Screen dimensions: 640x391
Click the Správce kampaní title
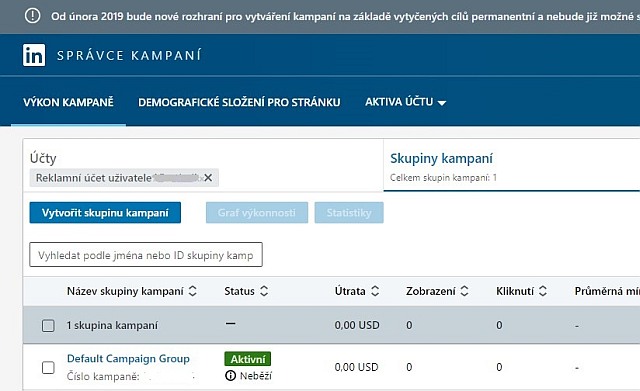(x=129, y=55)
